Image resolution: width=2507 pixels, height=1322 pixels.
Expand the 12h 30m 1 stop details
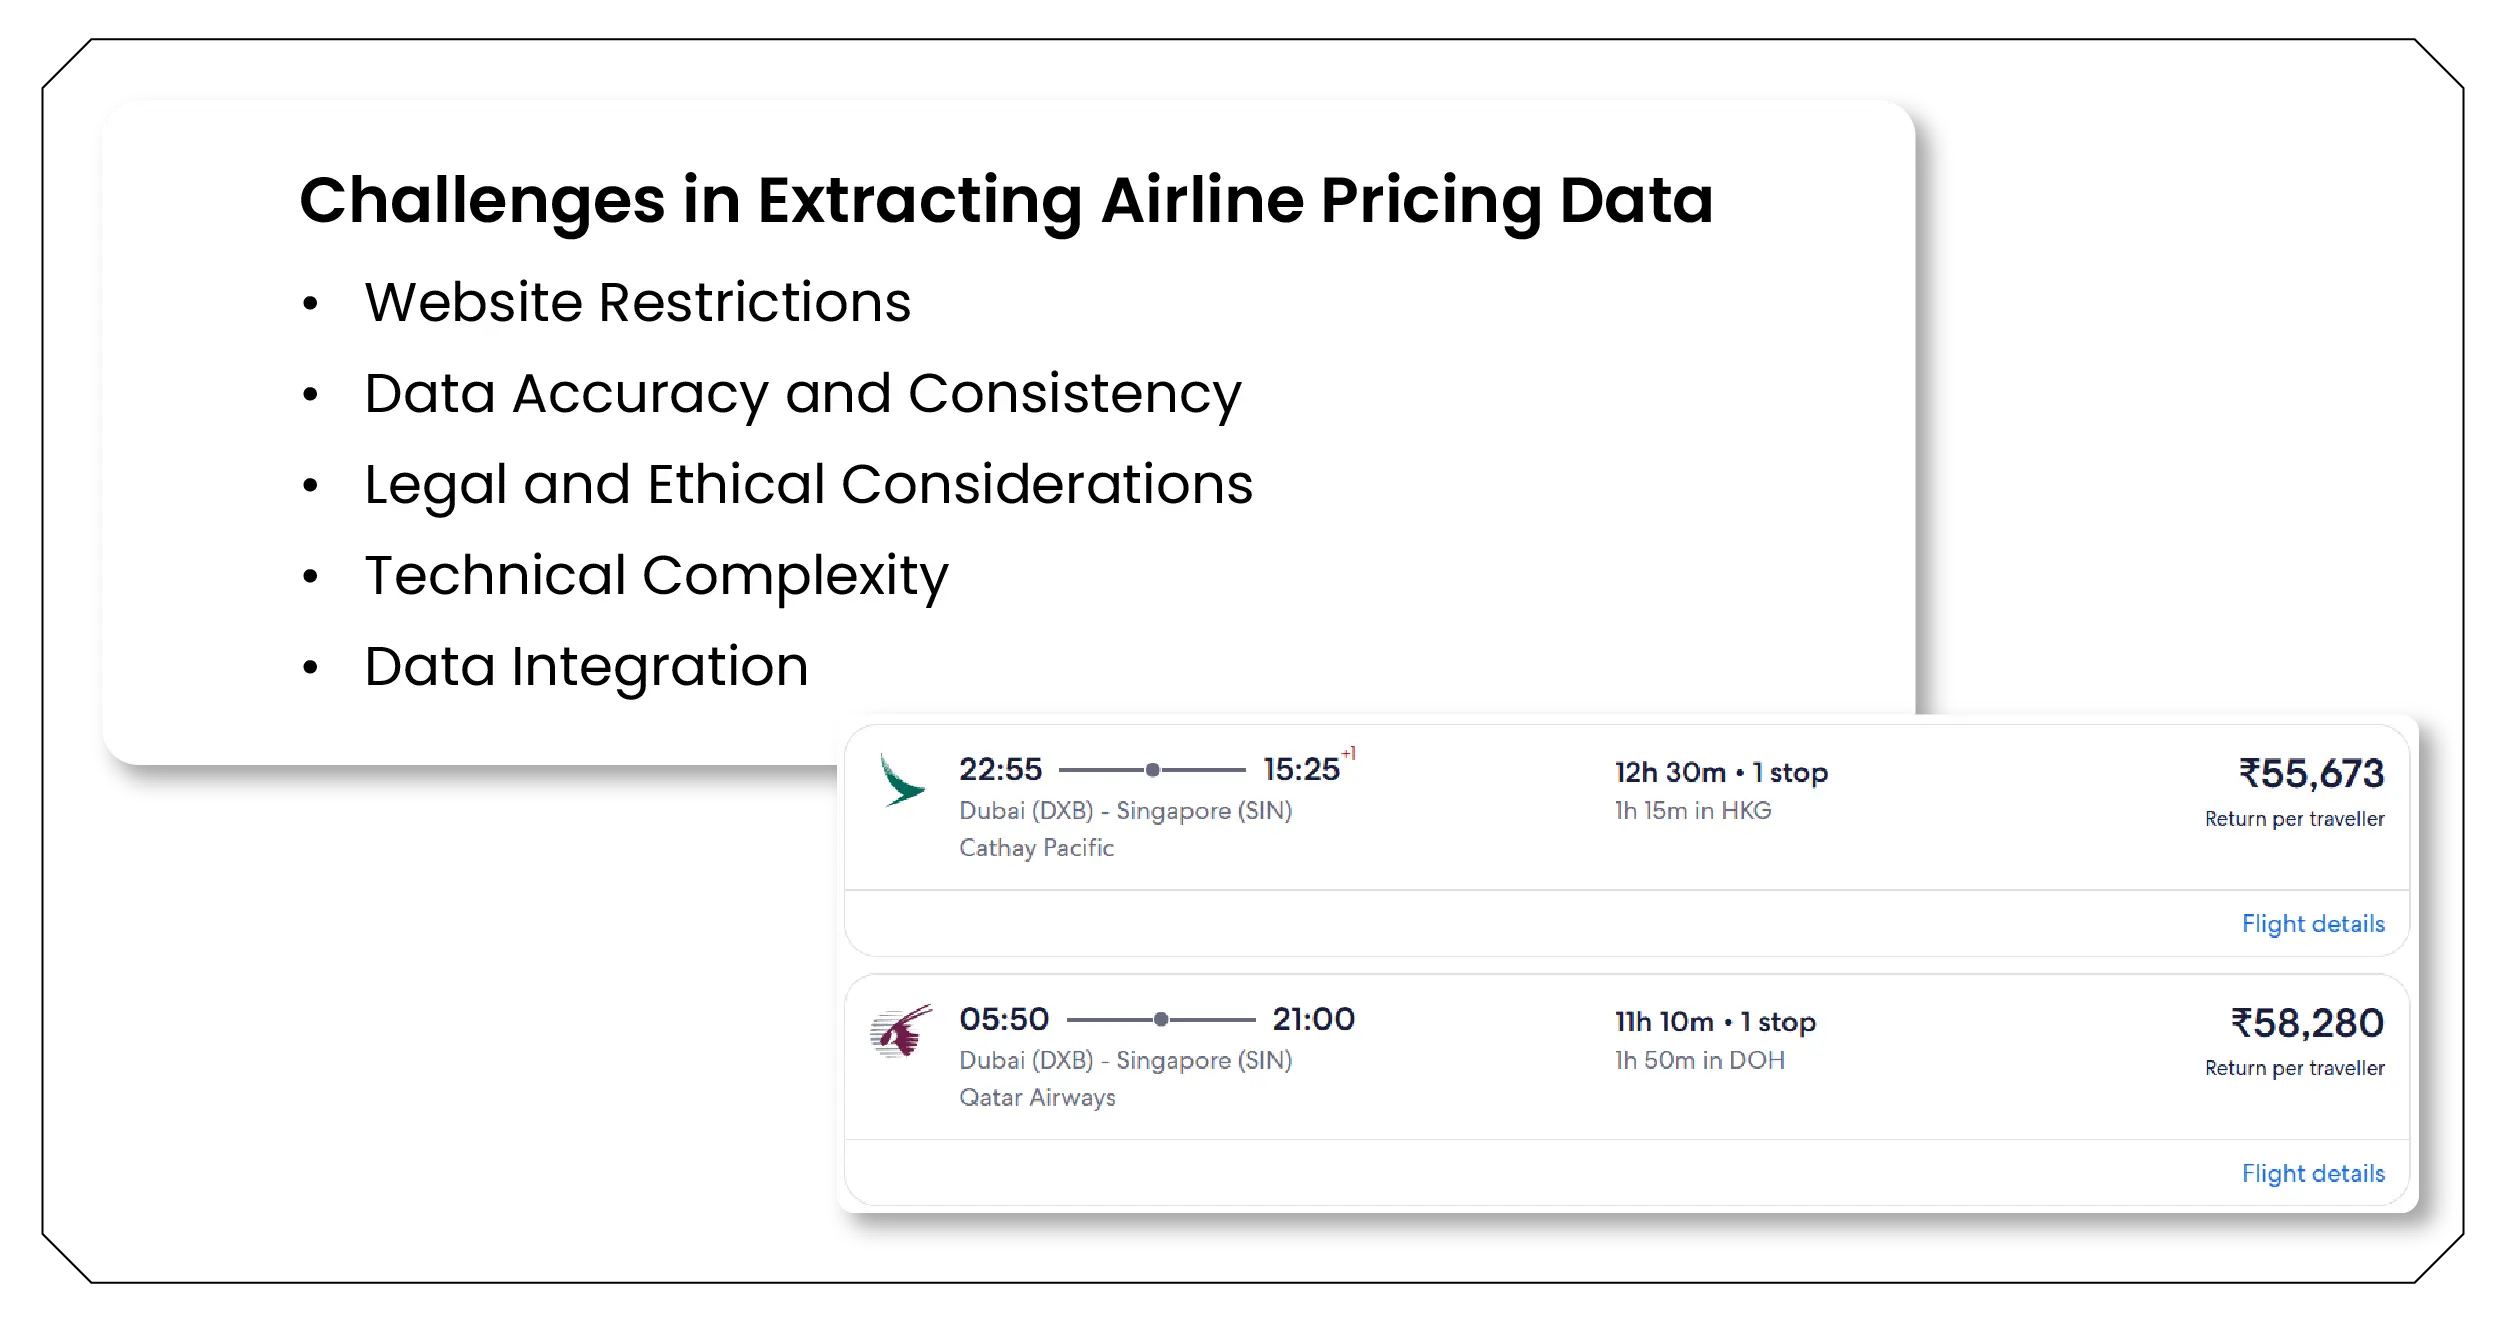[x=1720, y=771]
